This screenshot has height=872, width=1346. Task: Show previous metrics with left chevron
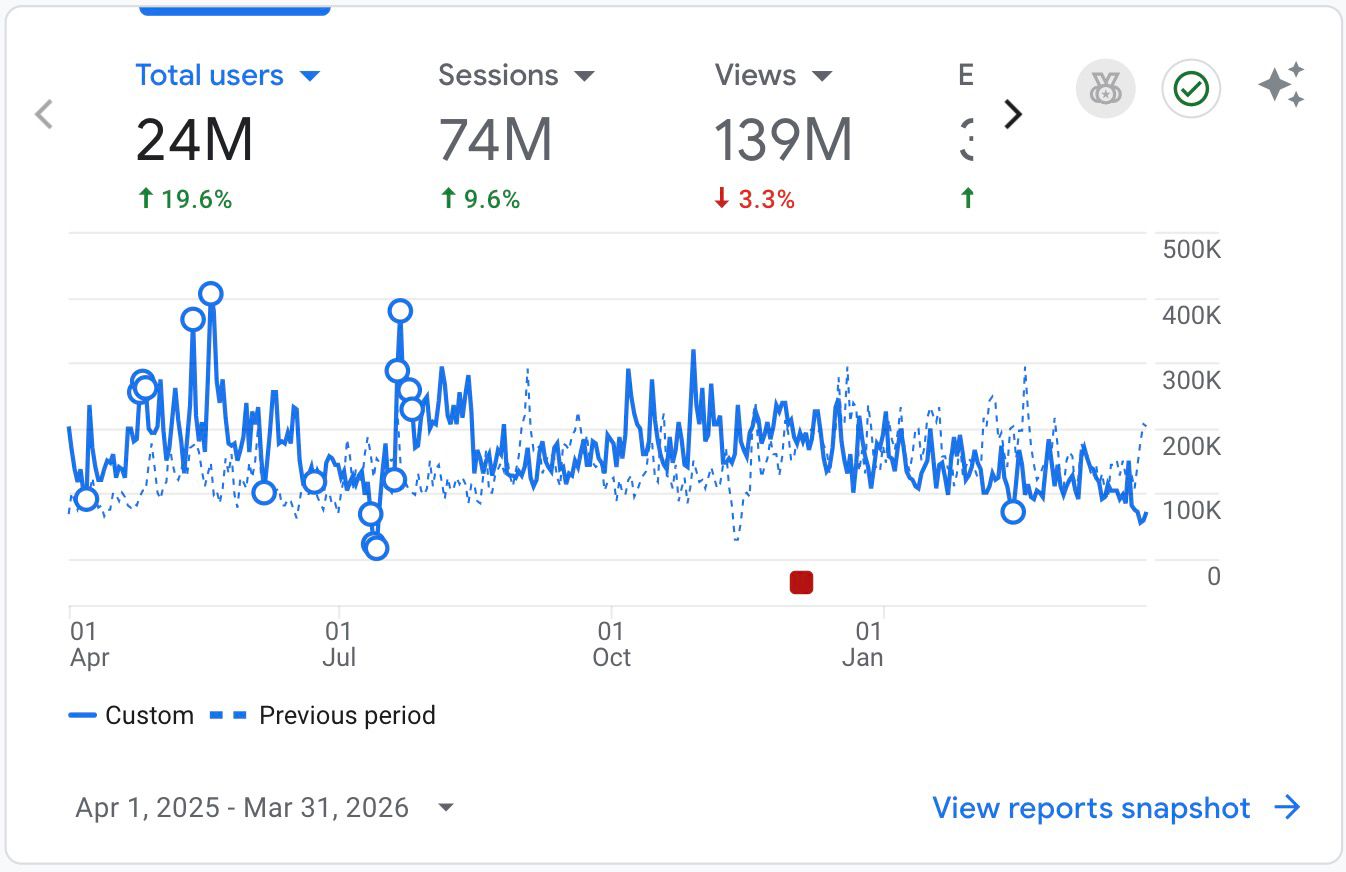[x=43, y=115]
